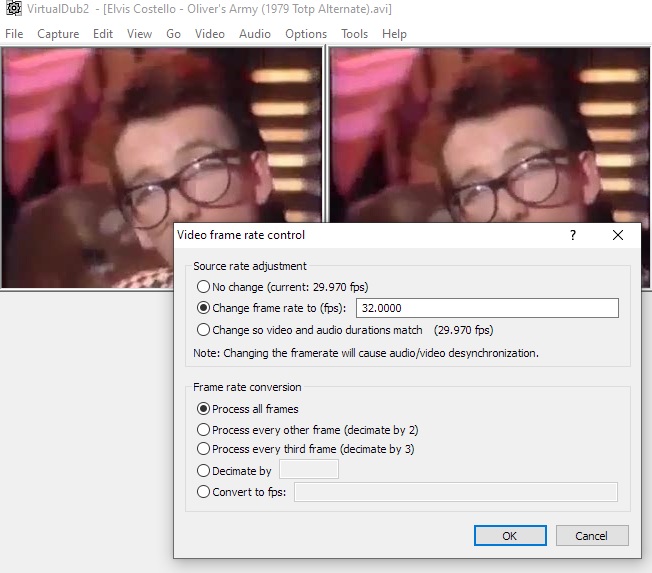The image size is (652, 573).
Task: Click the frame rate field showing 32.0000
Action: [x=487, y=308]
